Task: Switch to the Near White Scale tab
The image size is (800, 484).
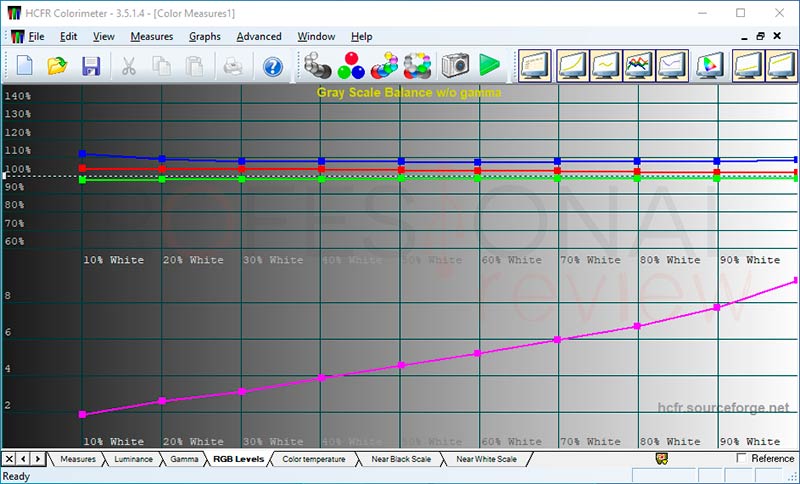Action: click(x=486, y=459)
